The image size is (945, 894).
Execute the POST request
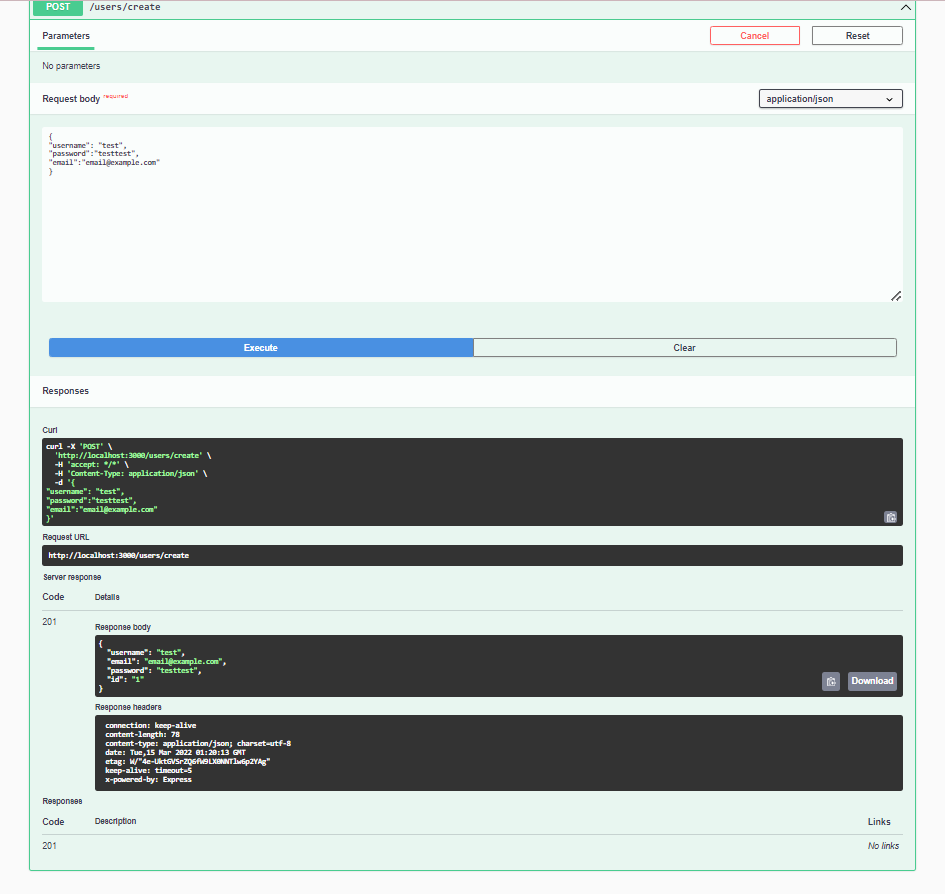[261, 348]
